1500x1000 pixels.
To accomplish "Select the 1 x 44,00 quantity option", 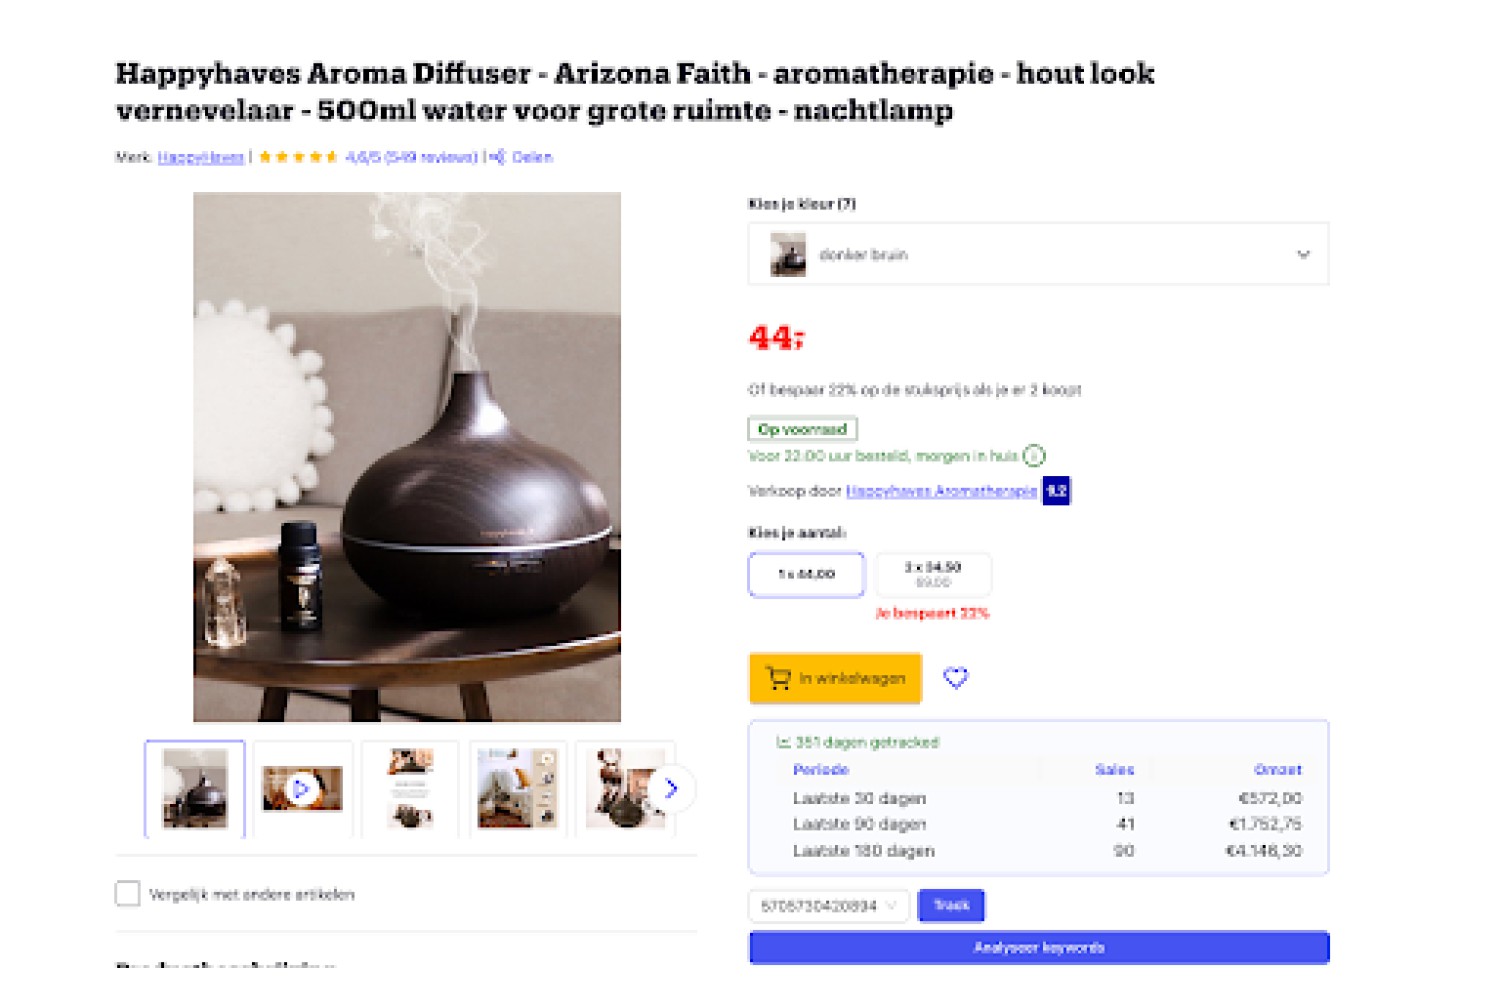I will (x=806, y=575).
